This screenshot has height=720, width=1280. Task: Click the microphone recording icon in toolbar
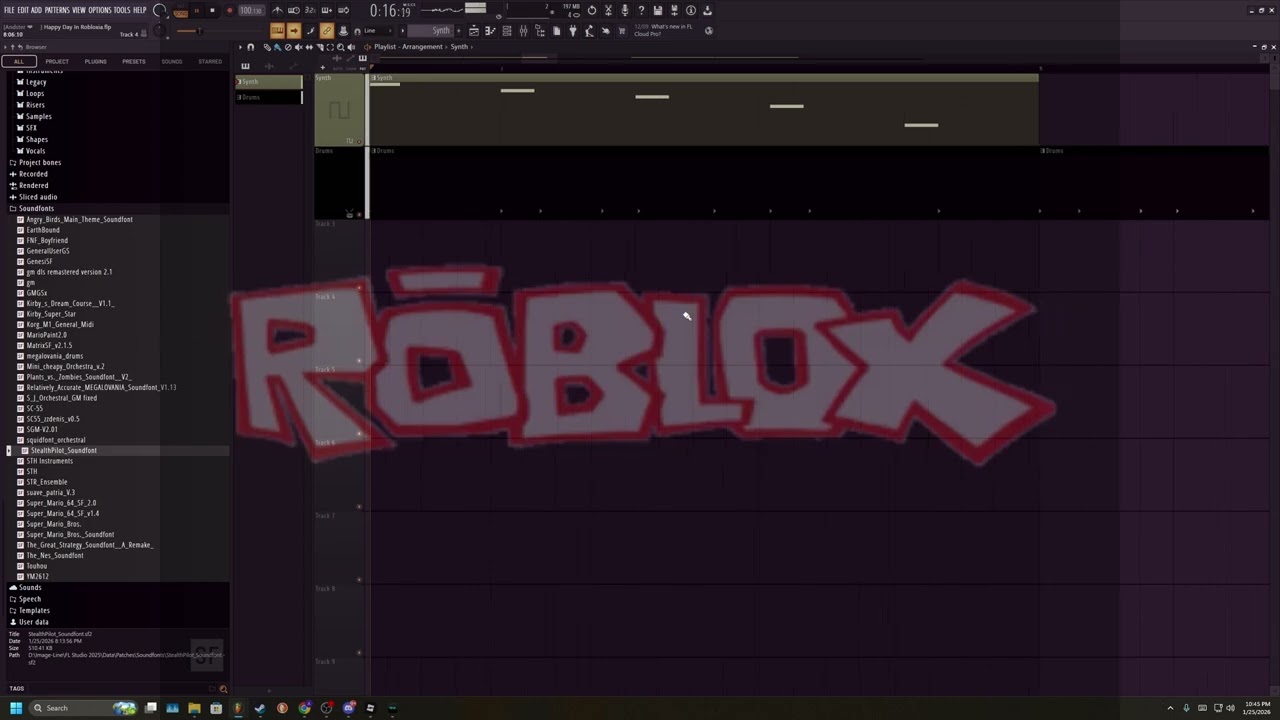[624, 10]
